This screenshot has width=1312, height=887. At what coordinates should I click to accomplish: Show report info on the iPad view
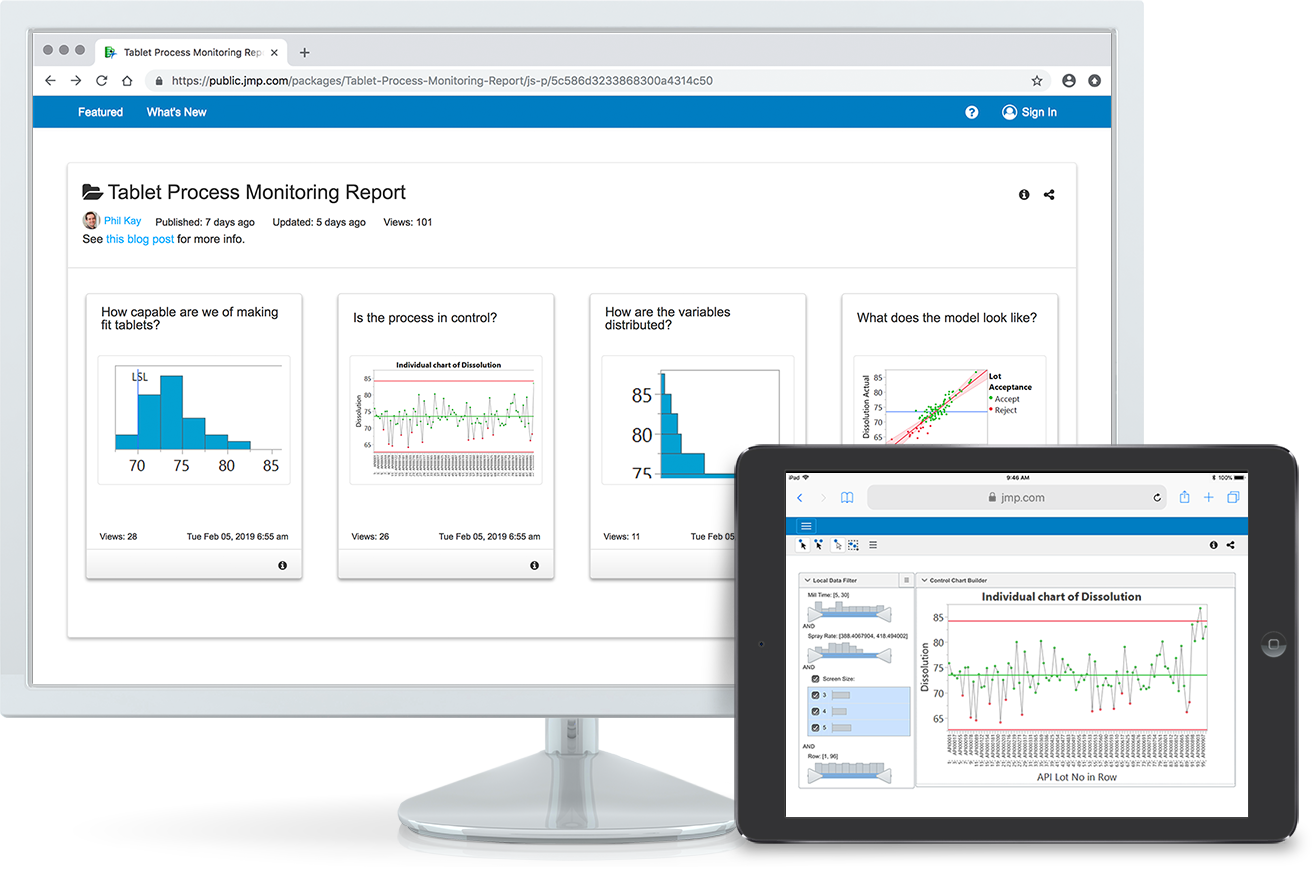pyautogui.click(x=1214, y=545)
